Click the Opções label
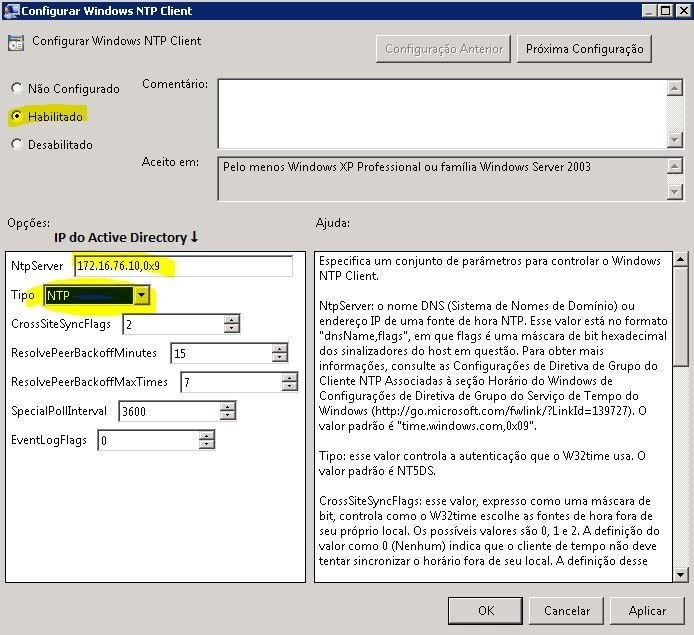 (29, 223)
